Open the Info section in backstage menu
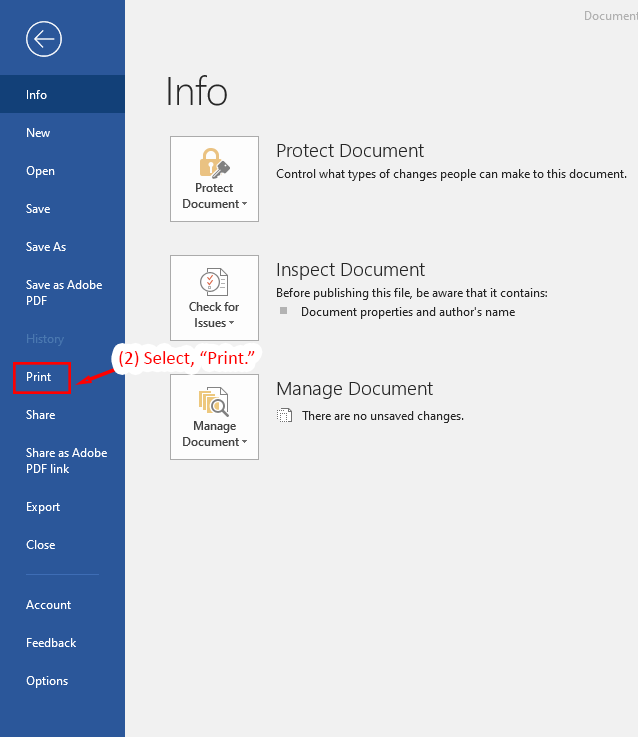This screenshot has height=737, width=638. pos(63,94)
